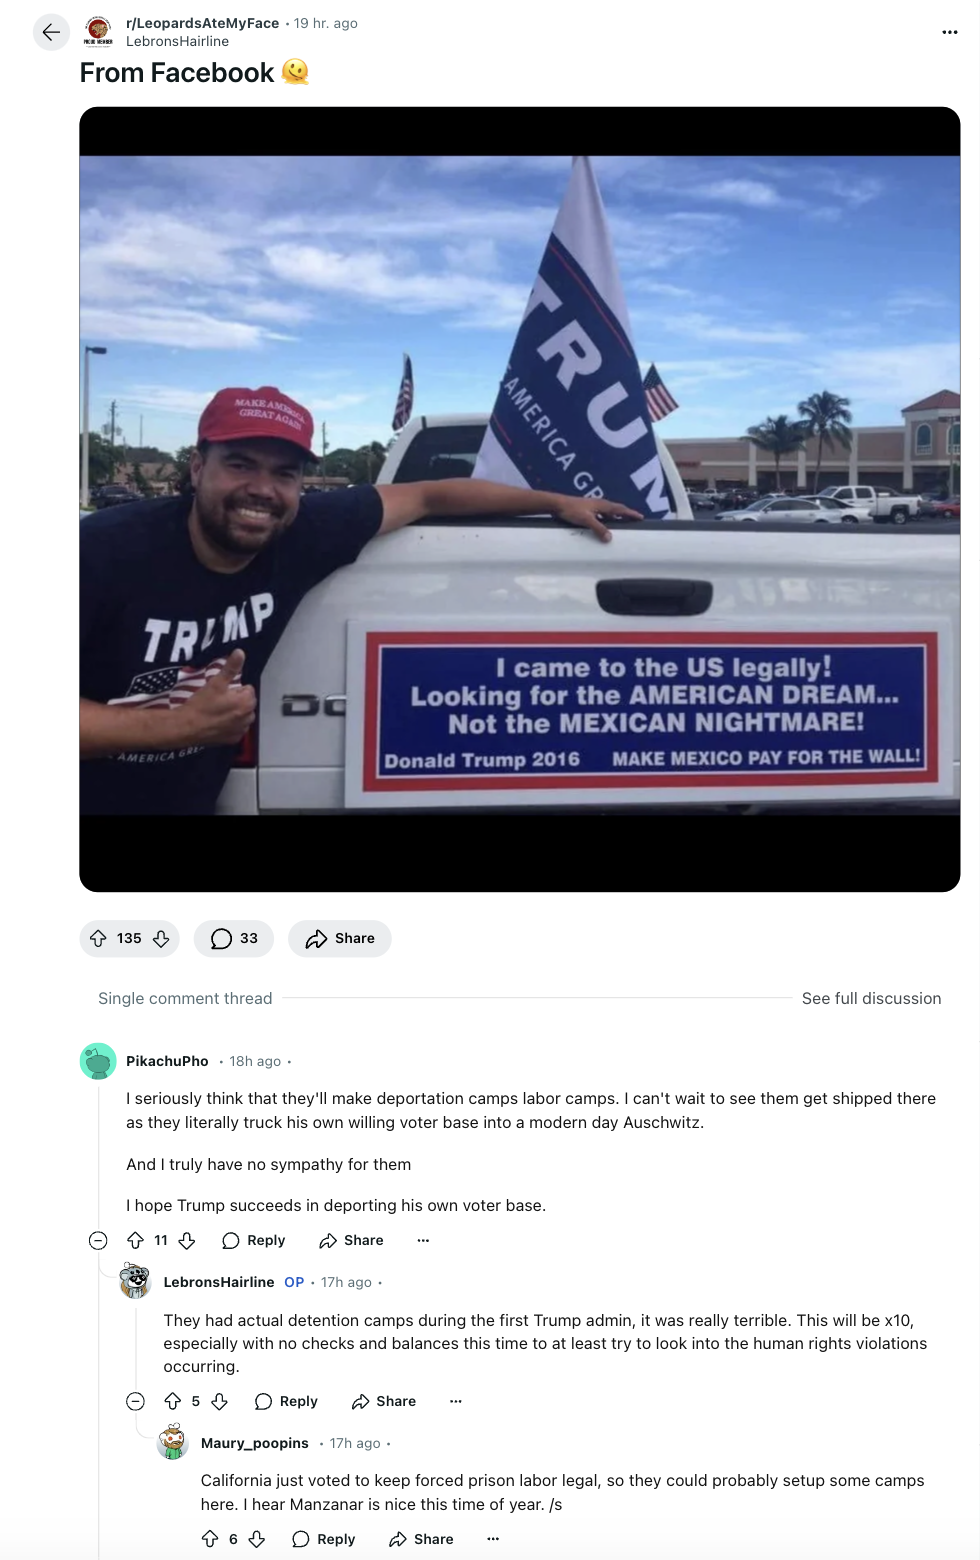Image resolution: width=980 pixels, height=1560 pixels.
Task: Visit Maury_poopins user profile
Action: coord(255,1443)
